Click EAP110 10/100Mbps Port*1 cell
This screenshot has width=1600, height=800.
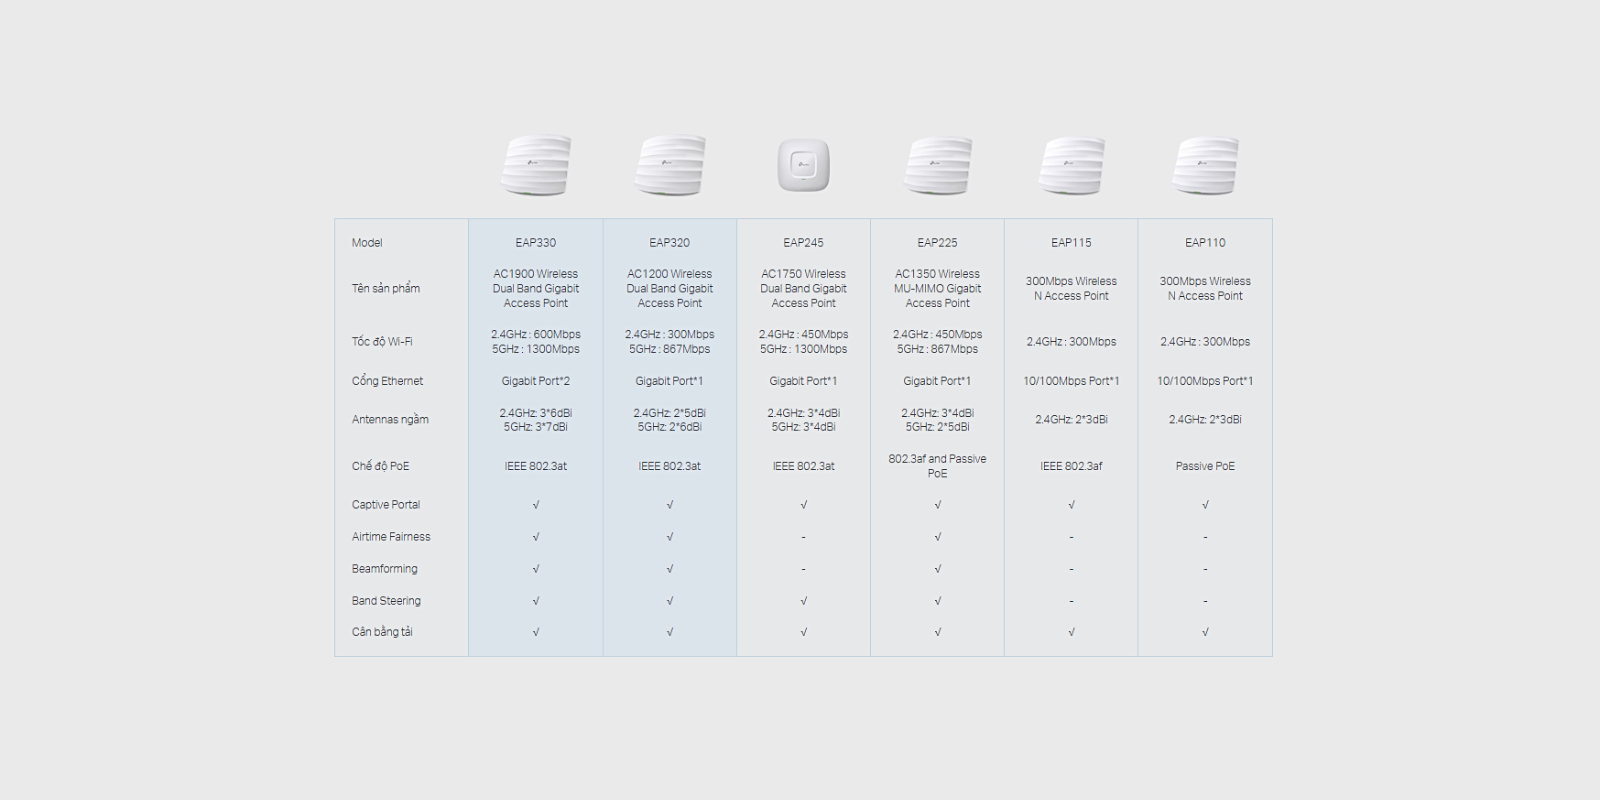coord(1205,381)
